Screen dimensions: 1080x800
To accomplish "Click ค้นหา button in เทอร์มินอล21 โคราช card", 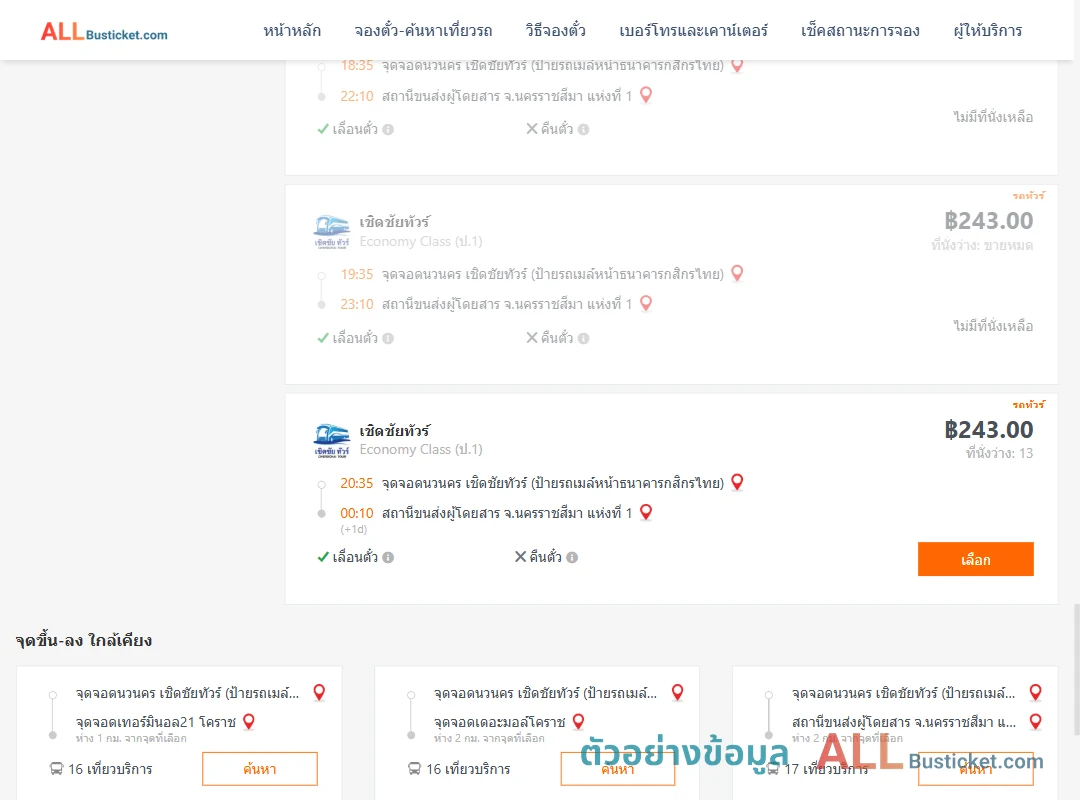I will point(260,769).
